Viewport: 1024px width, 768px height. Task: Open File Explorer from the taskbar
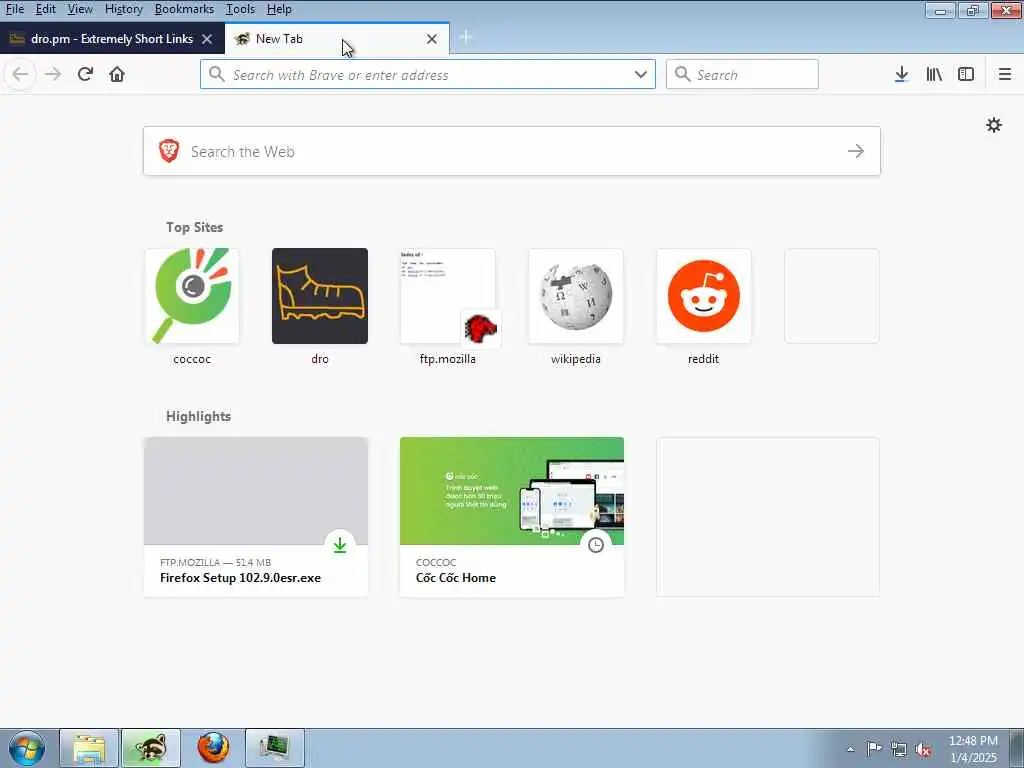[x=89, y=748]
